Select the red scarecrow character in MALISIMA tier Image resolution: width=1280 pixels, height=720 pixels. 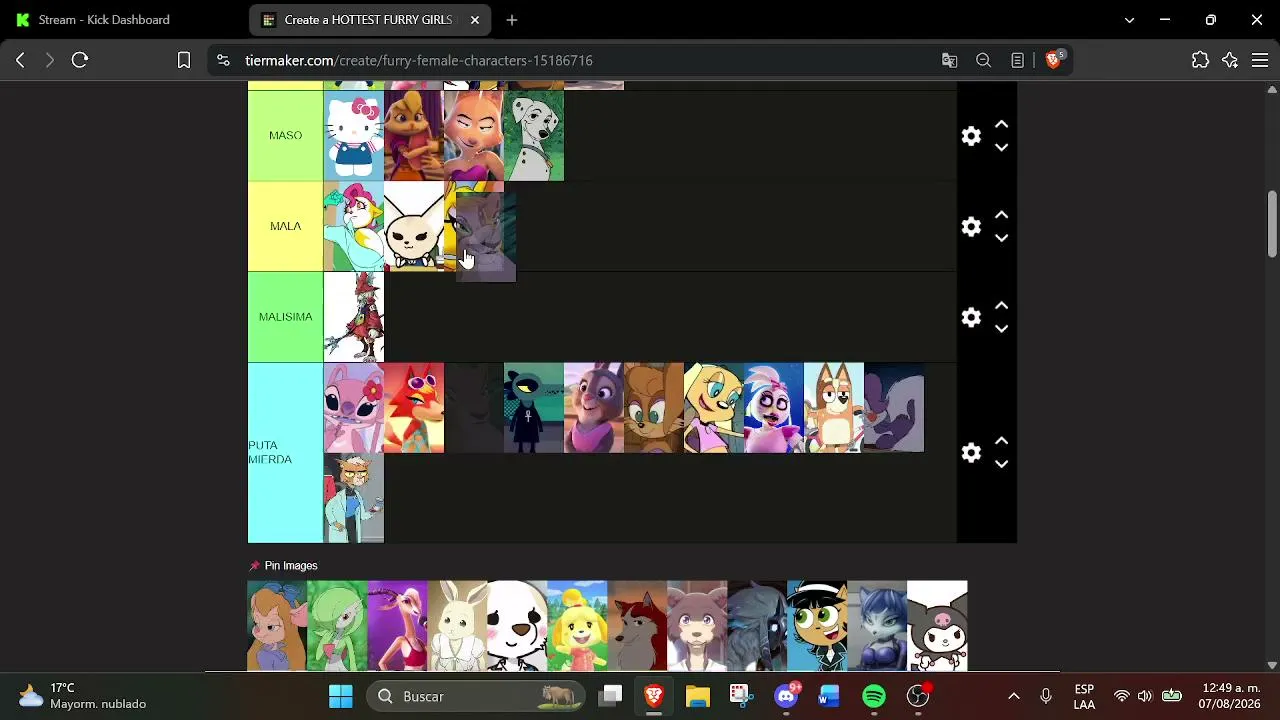click(x=354, y=317)
